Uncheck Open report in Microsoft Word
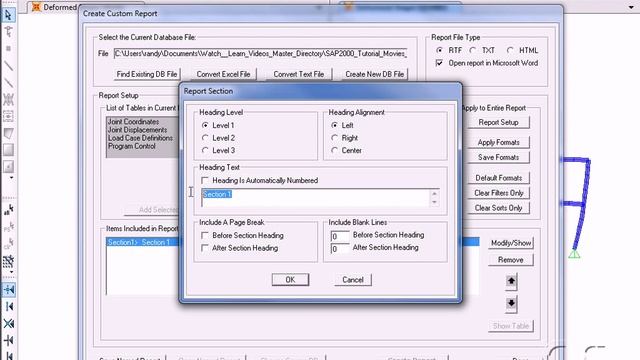 point(439,63)
